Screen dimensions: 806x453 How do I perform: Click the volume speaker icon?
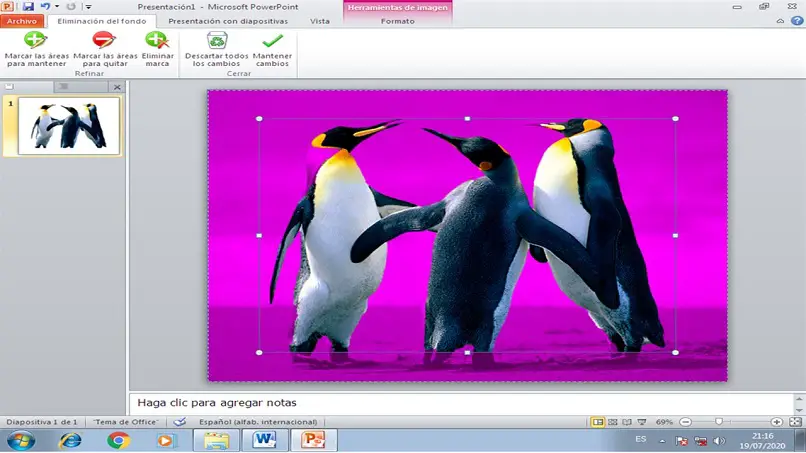(x=719, y=441)
